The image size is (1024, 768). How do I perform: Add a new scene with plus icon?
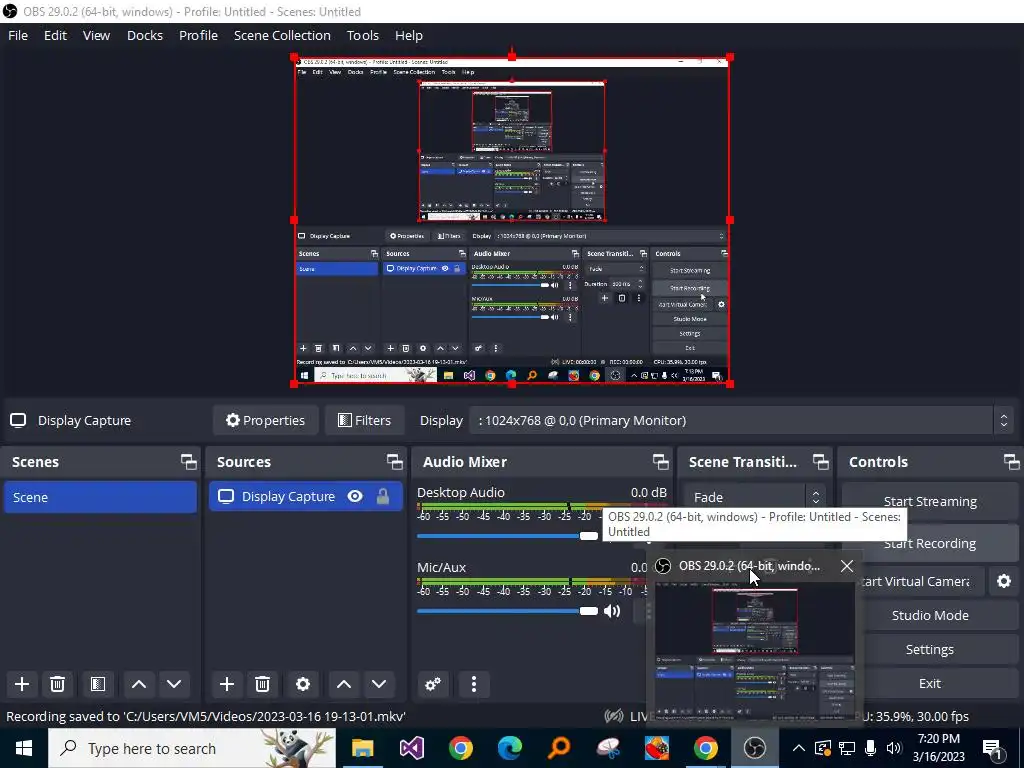[x=22, y=684]
